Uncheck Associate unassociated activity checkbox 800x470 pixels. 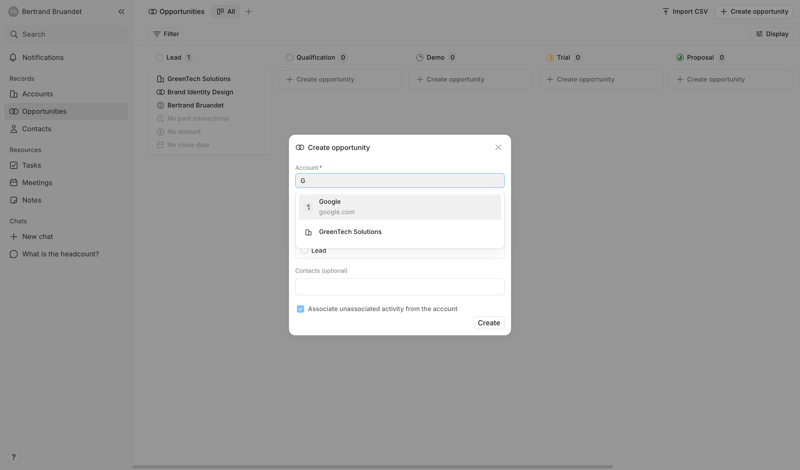click(x=301, y=309)
